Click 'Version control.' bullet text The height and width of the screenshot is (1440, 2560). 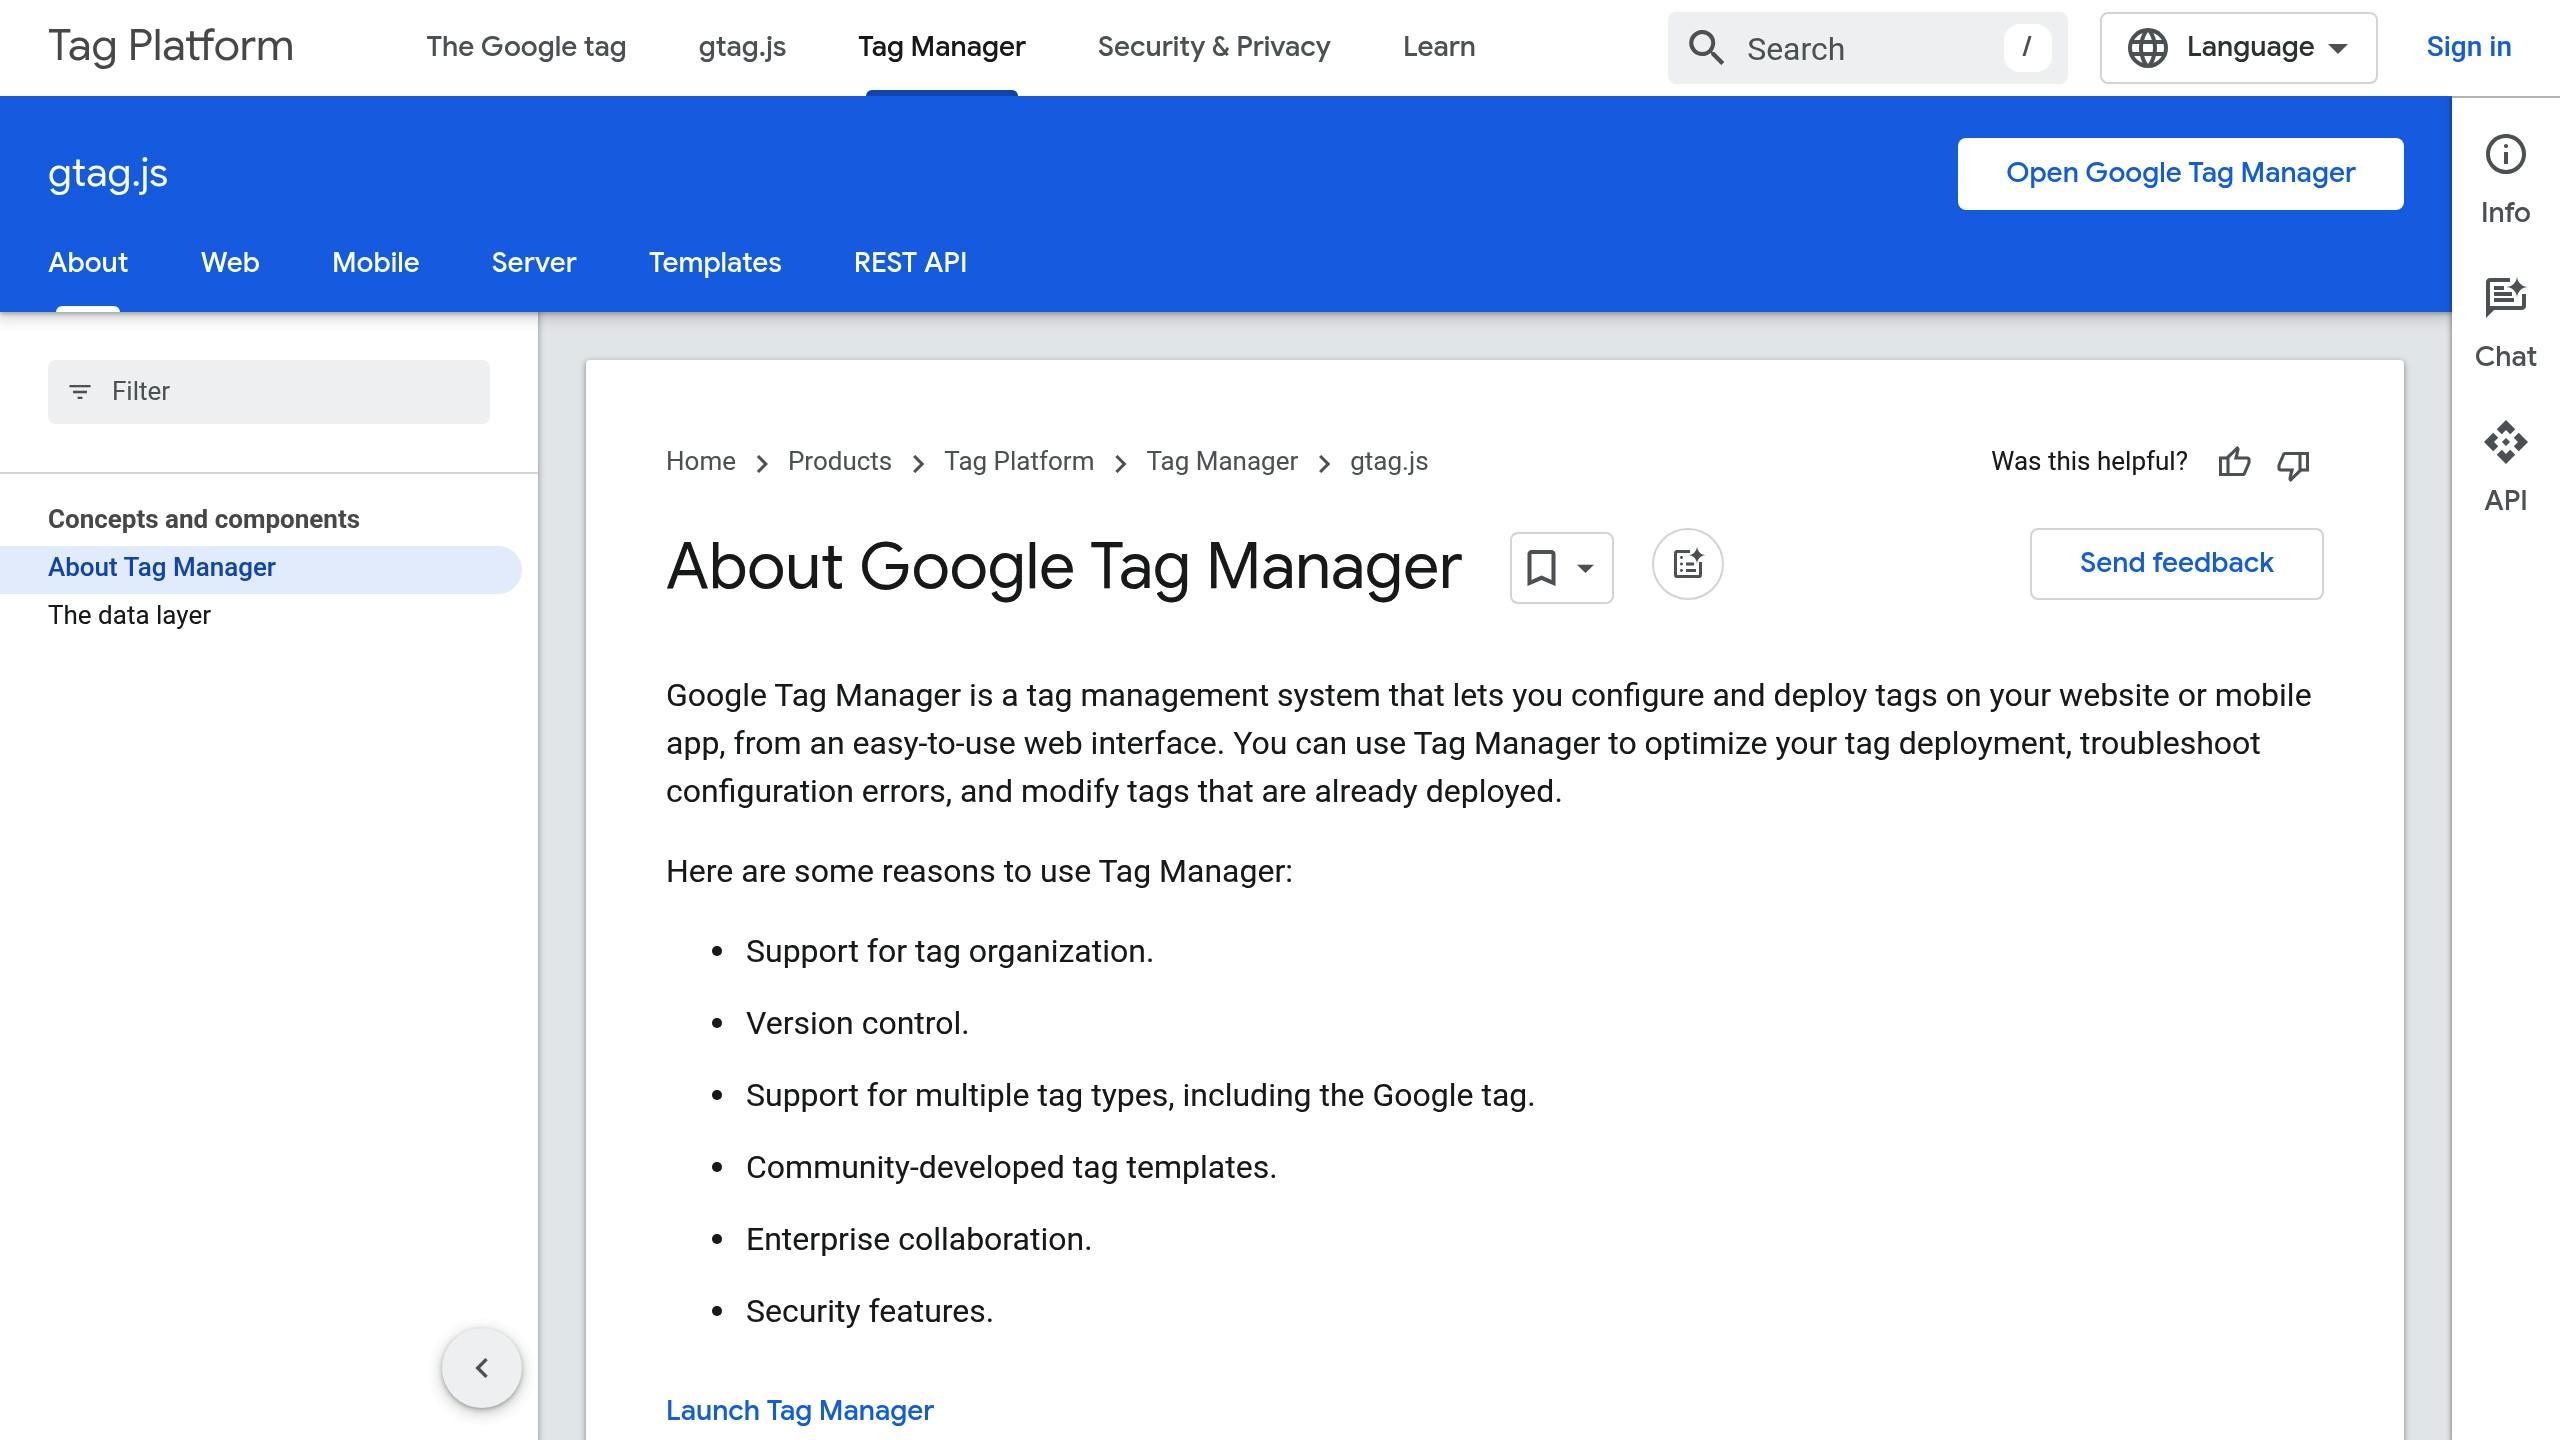pyautogui.click(x=857, y=1023)
